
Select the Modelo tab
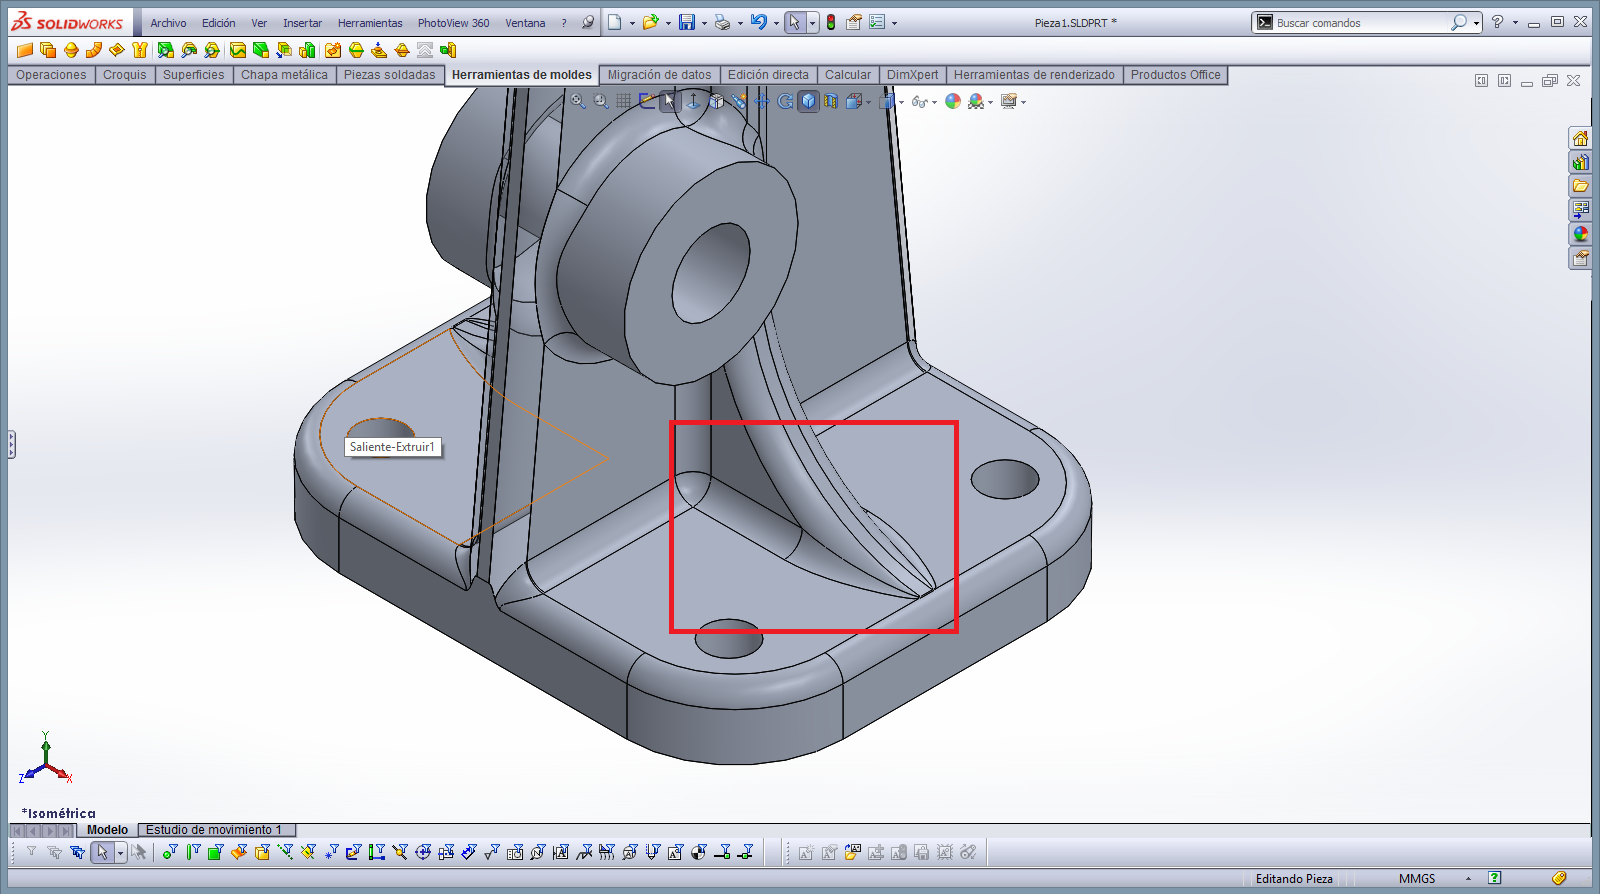tap(107, 830)
